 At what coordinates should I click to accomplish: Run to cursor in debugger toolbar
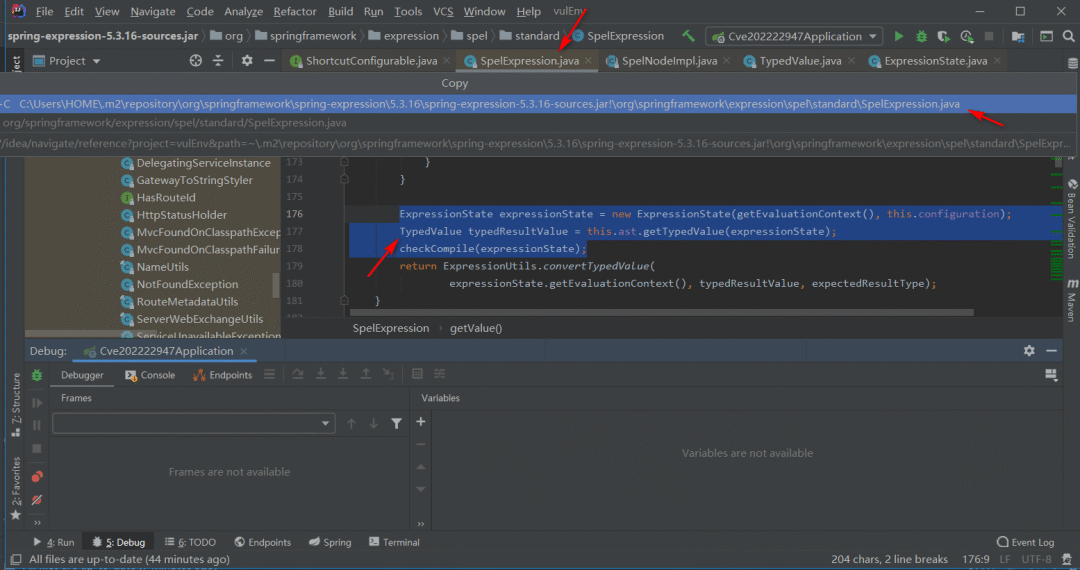tap(388, 374)
